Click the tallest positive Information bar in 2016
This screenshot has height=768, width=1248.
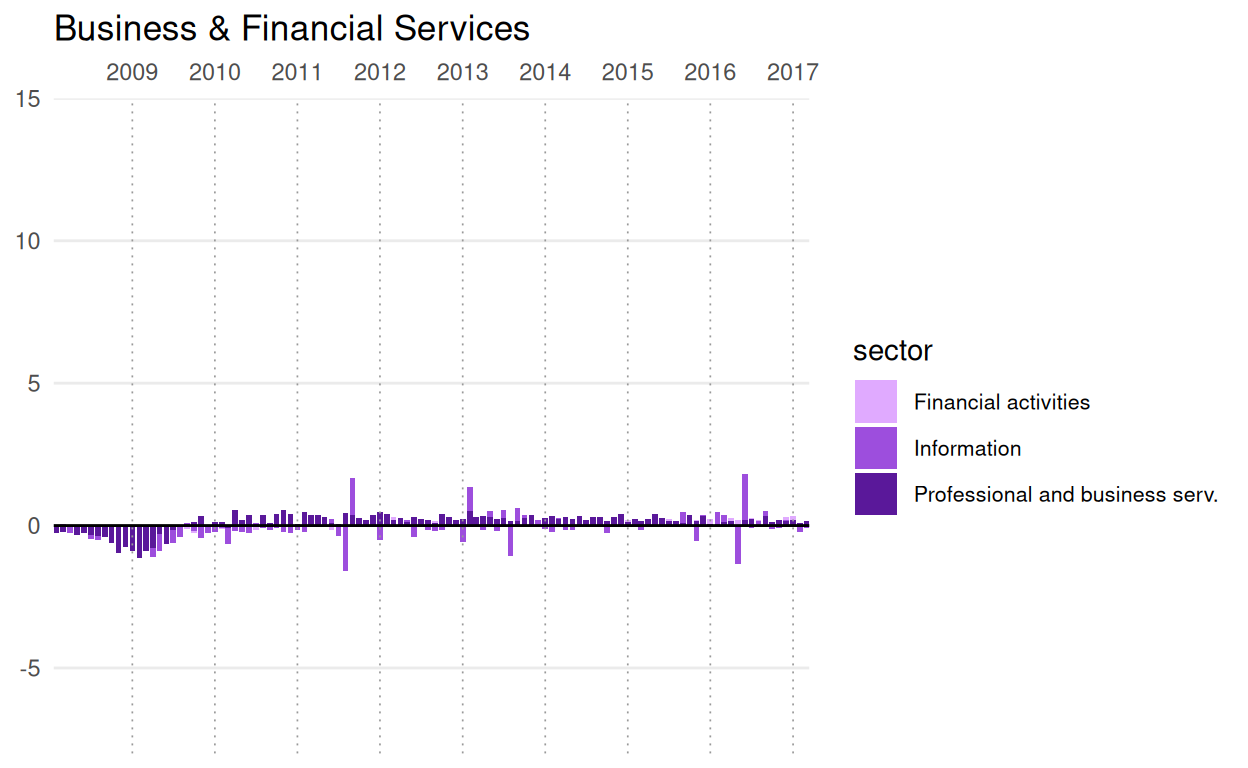click(745, 497)
